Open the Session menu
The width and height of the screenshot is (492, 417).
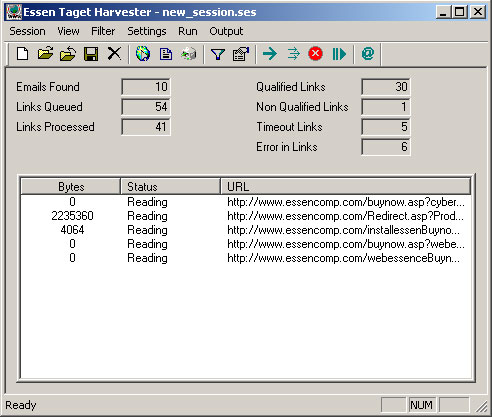pos(27,31)
